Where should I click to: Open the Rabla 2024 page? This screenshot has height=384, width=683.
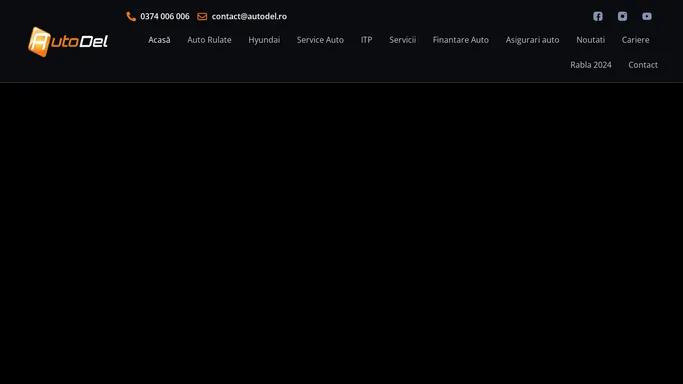click(x=591, y=65)
